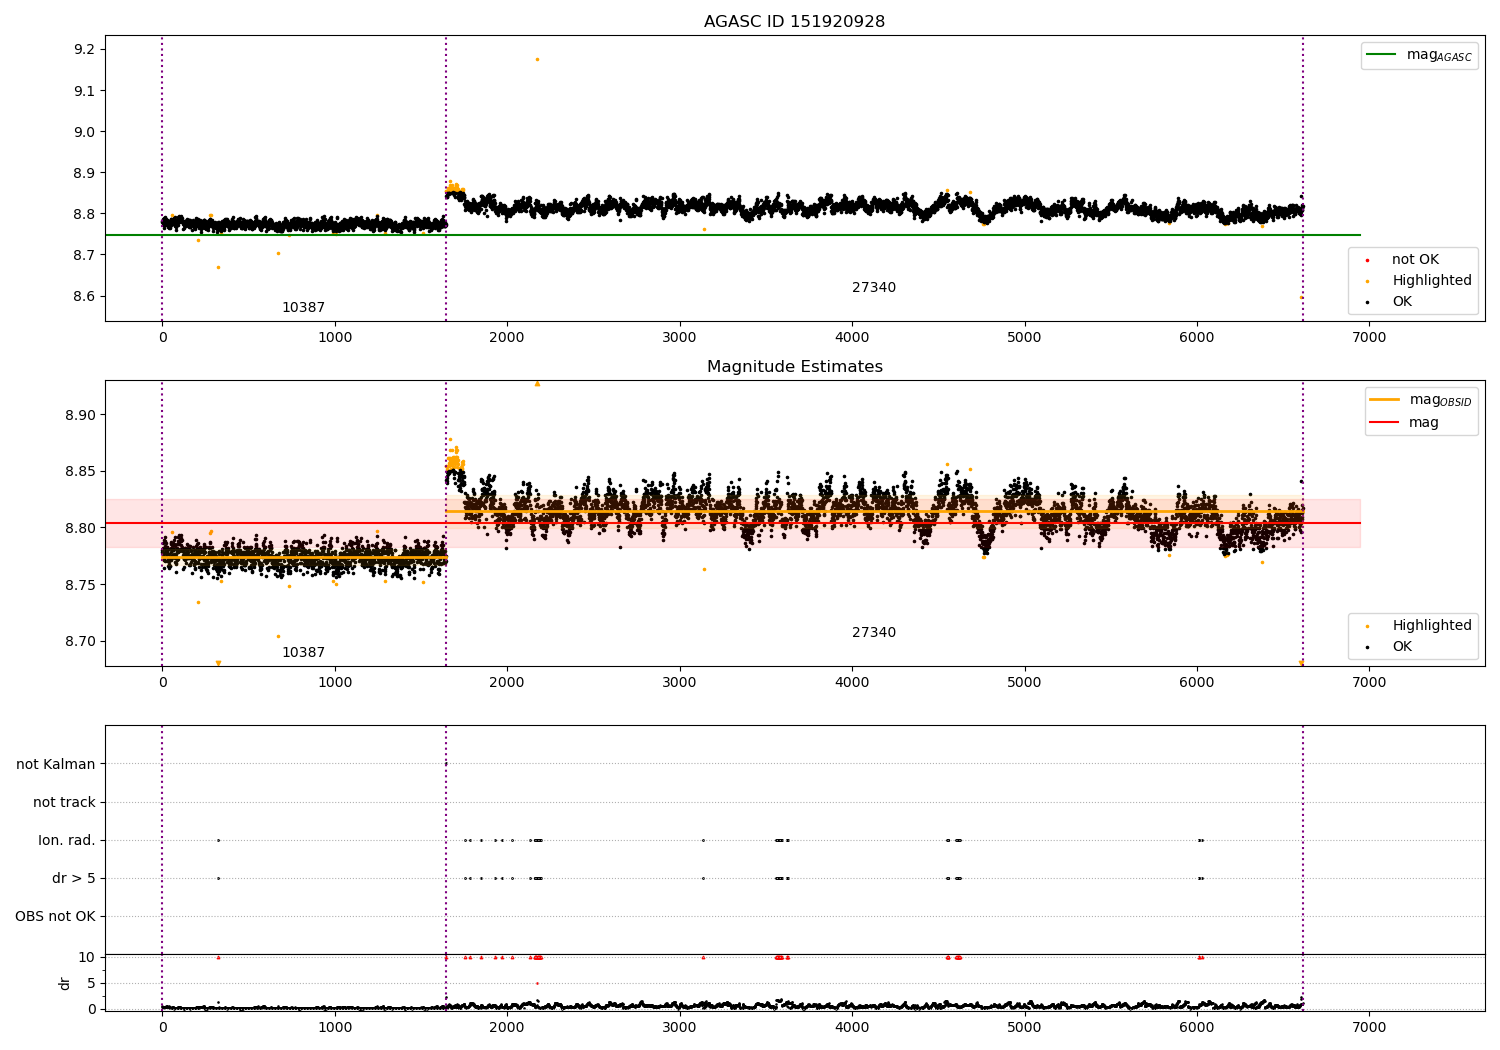
Task: Select the "27340" label in the top plot
Action: tap(874, 288)
